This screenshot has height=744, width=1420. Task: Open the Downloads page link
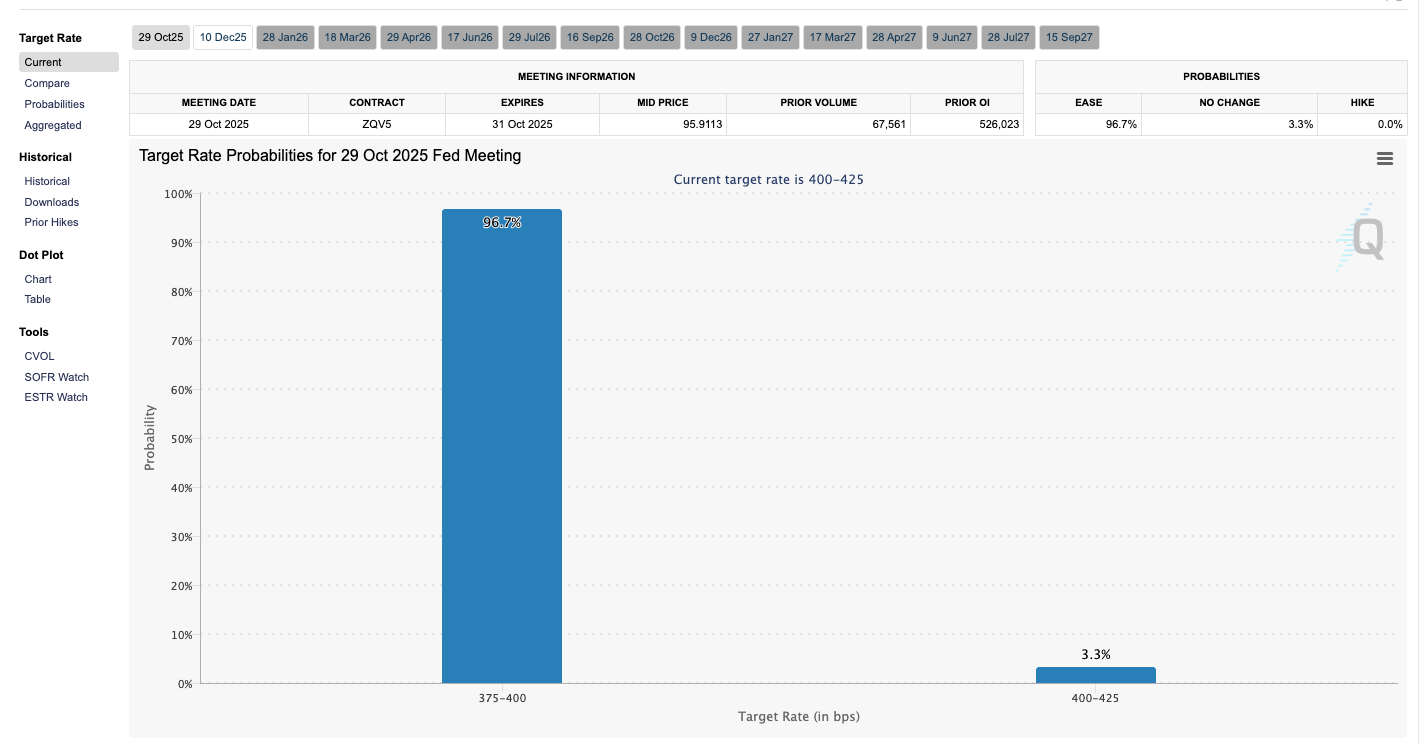(52, 202)
